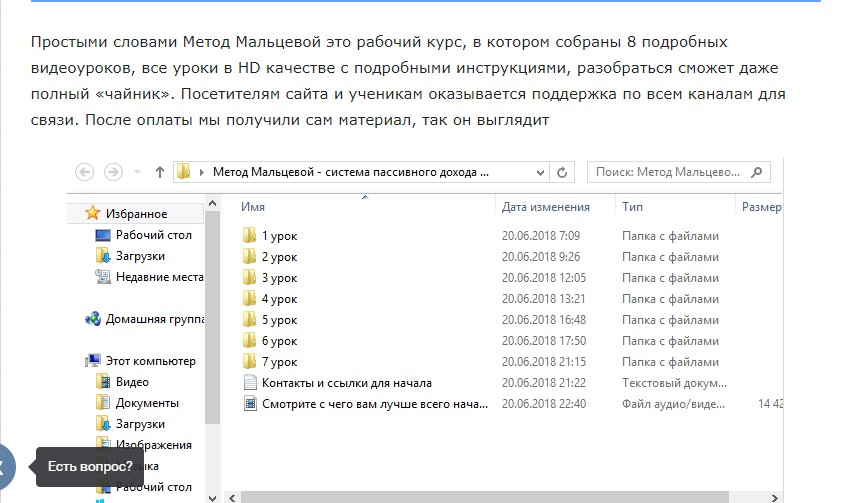Sort by the Тип column header
849x503 pixels.
point(632,207)
